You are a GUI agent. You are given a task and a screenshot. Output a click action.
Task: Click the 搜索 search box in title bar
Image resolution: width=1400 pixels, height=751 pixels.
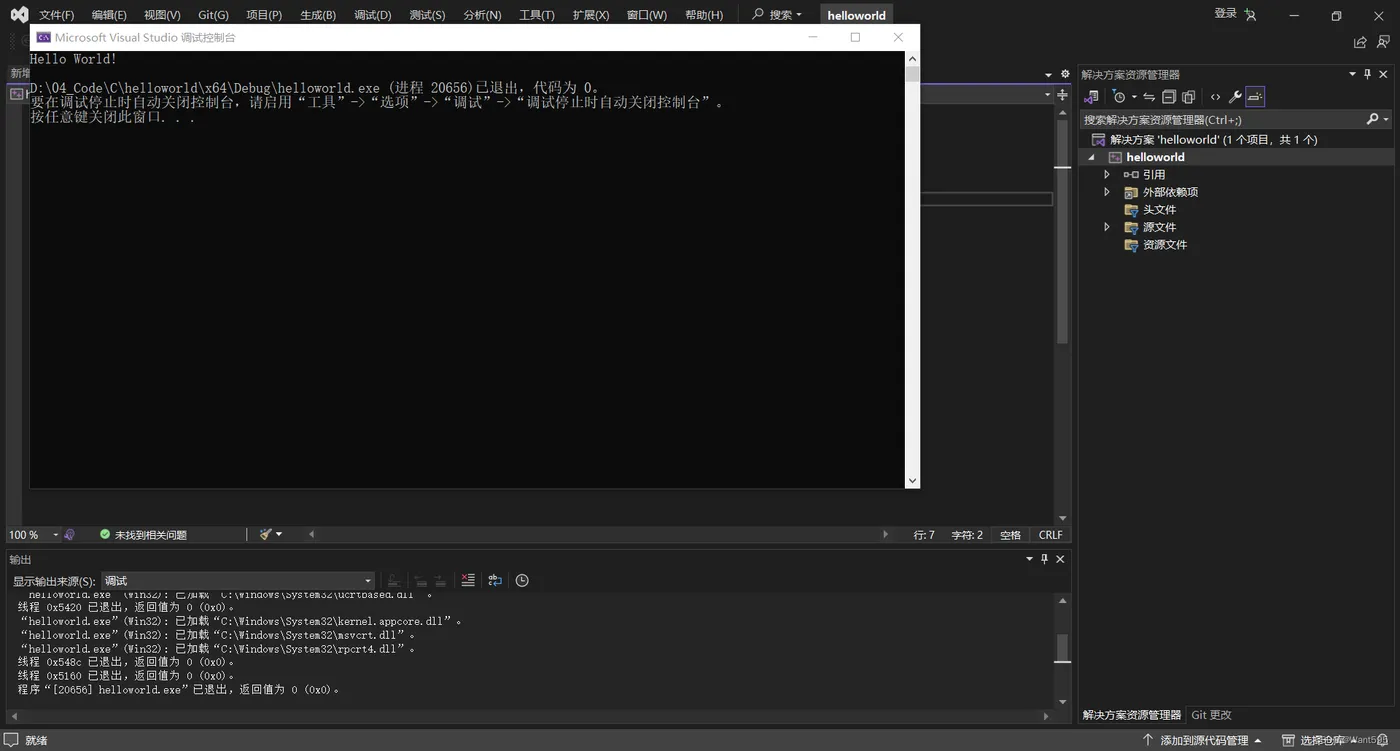click(x=777, y=15)
